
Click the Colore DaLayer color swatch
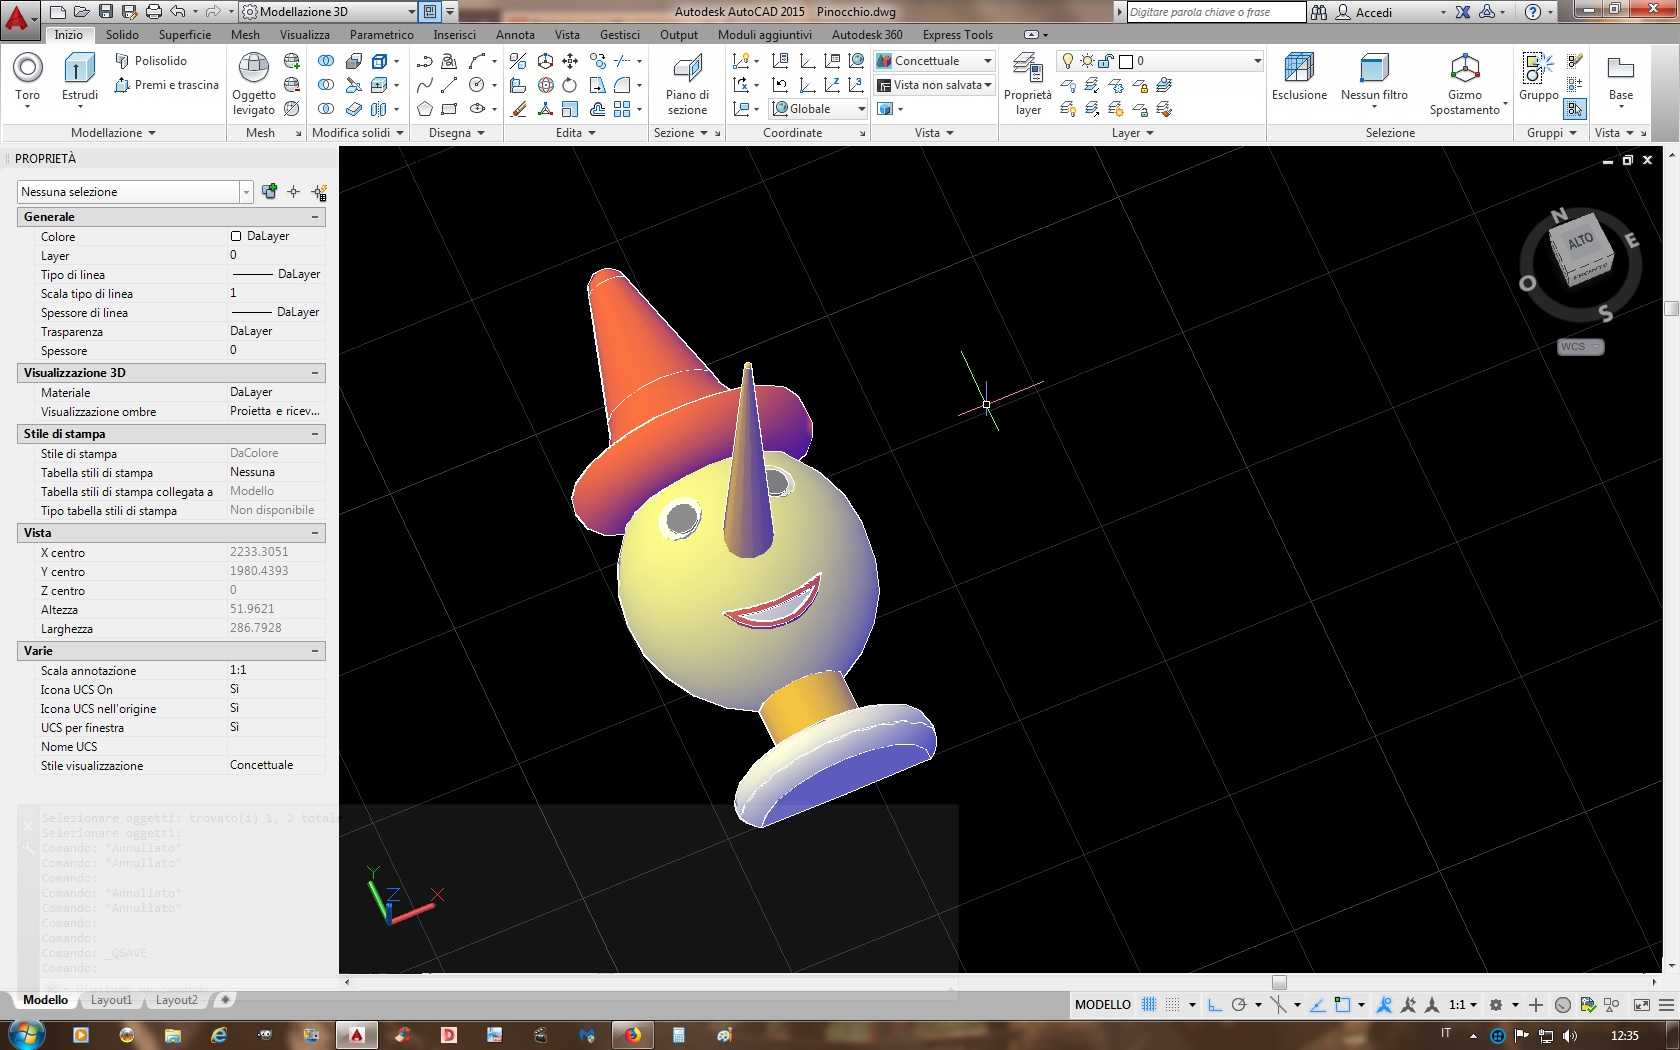click(236, 237)
